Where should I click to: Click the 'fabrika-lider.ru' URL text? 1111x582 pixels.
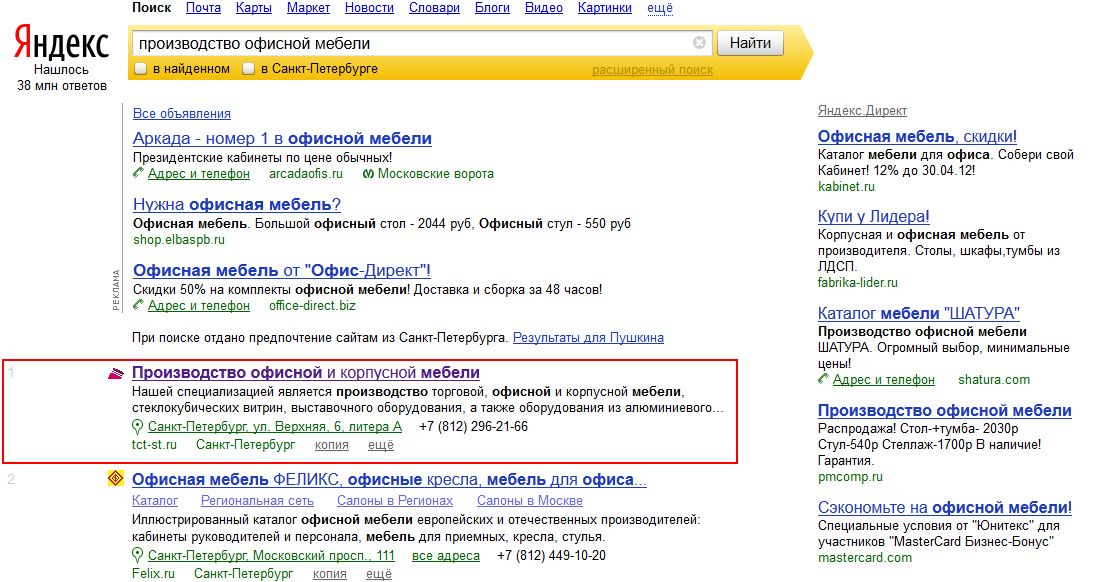(x=857, y=282)
